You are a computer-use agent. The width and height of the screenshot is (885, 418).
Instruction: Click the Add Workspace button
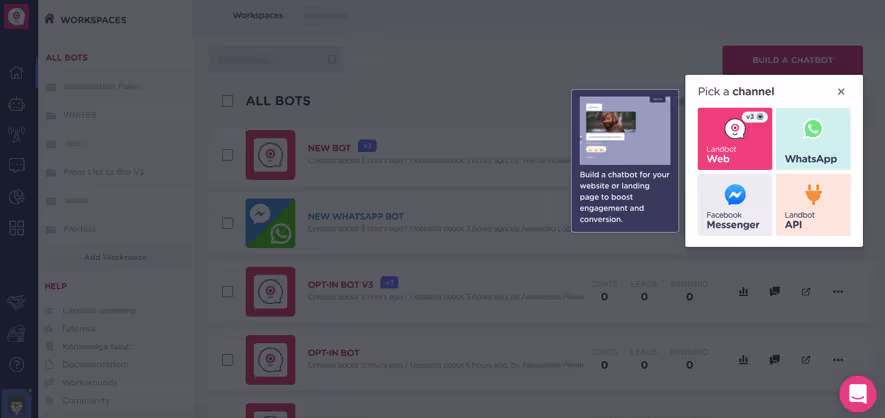click(115, 257)
